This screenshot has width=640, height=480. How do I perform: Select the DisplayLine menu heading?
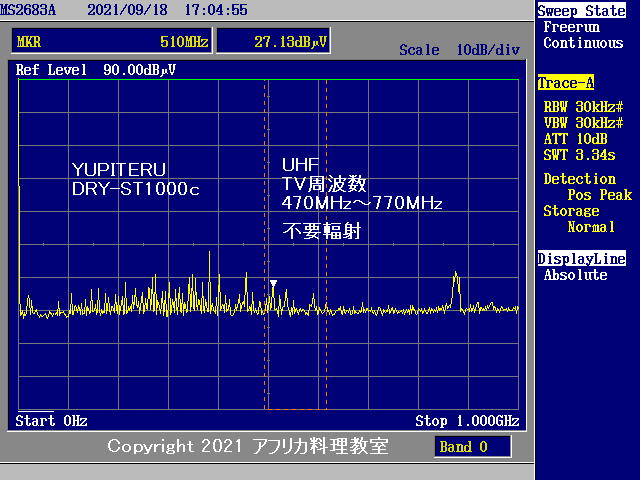(x=582, y=259)
